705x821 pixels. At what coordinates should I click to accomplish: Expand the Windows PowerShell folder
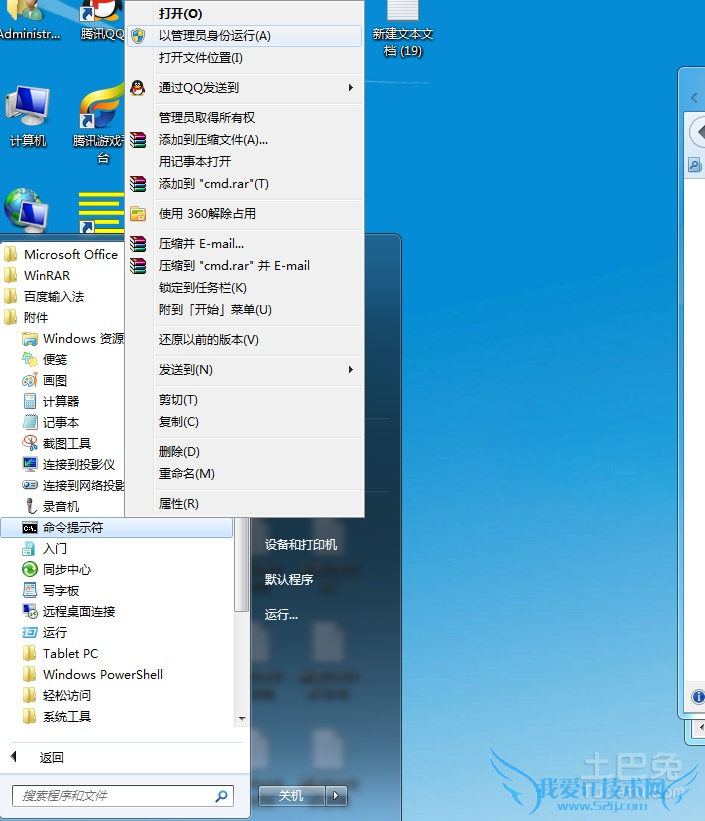[93, 674]
